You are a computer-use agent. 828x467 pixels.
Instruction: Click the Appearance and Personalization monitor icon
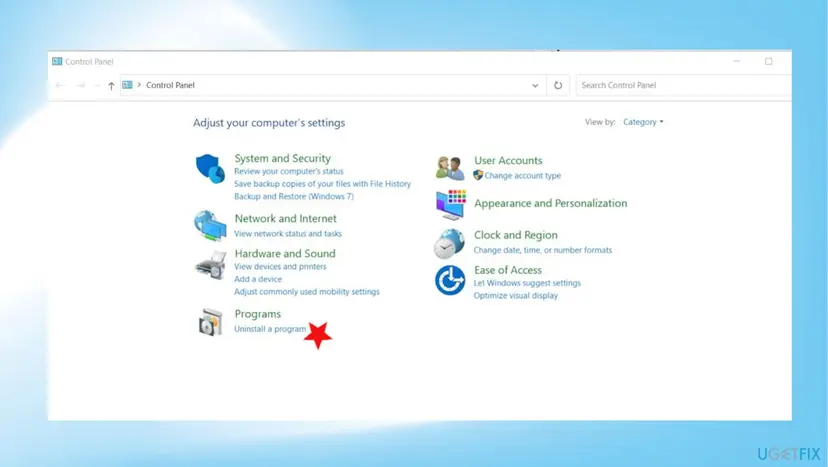[450, 204]
